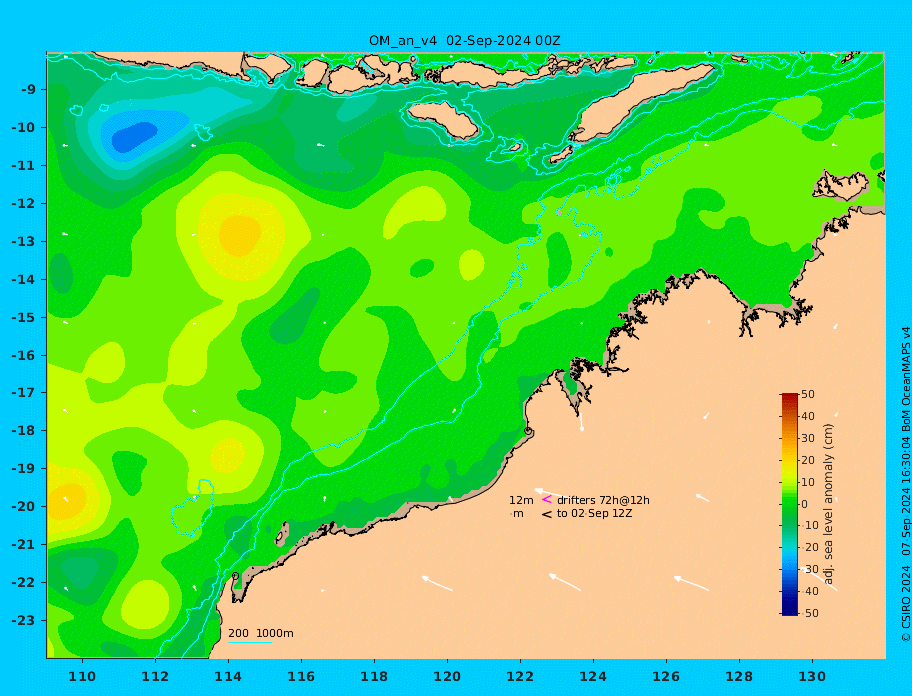The width and height of the screenshot is (912, 696).
Task: Click latitude axis label '-18'
Action: 23,430
